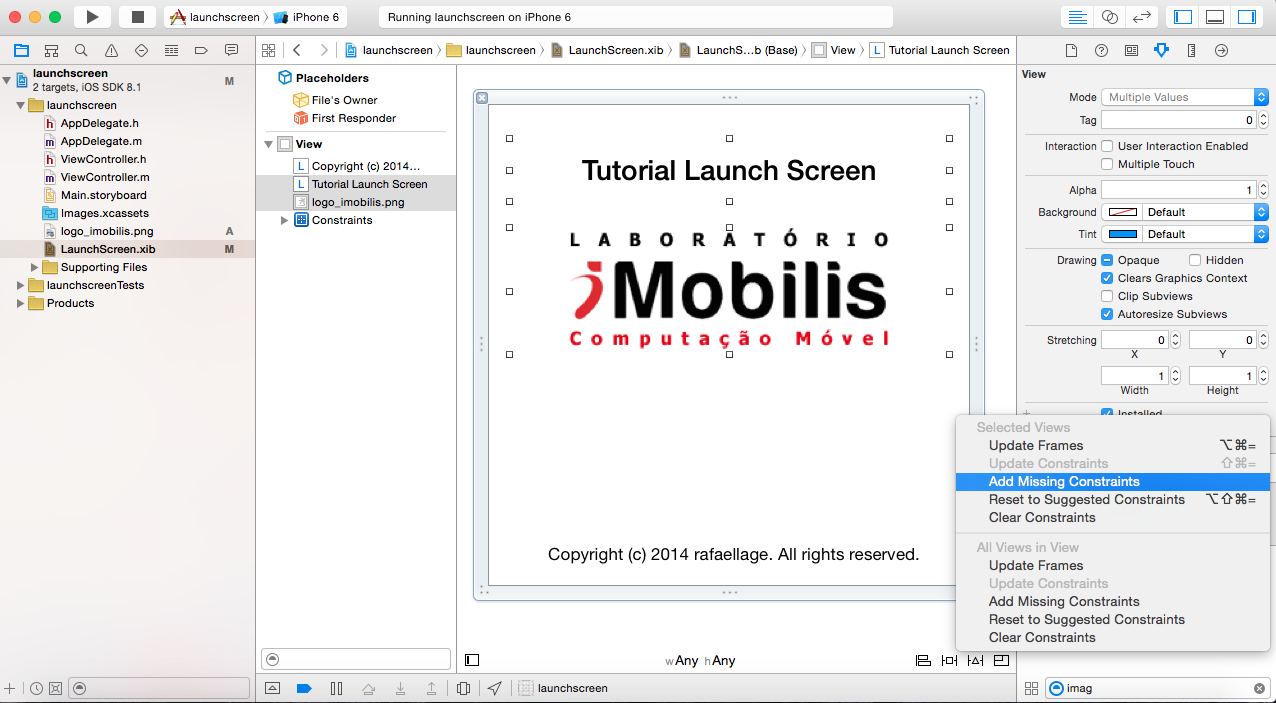Uncheck Clears Graphics Context
1276x703 pixels.
[x=1107, y=278]
